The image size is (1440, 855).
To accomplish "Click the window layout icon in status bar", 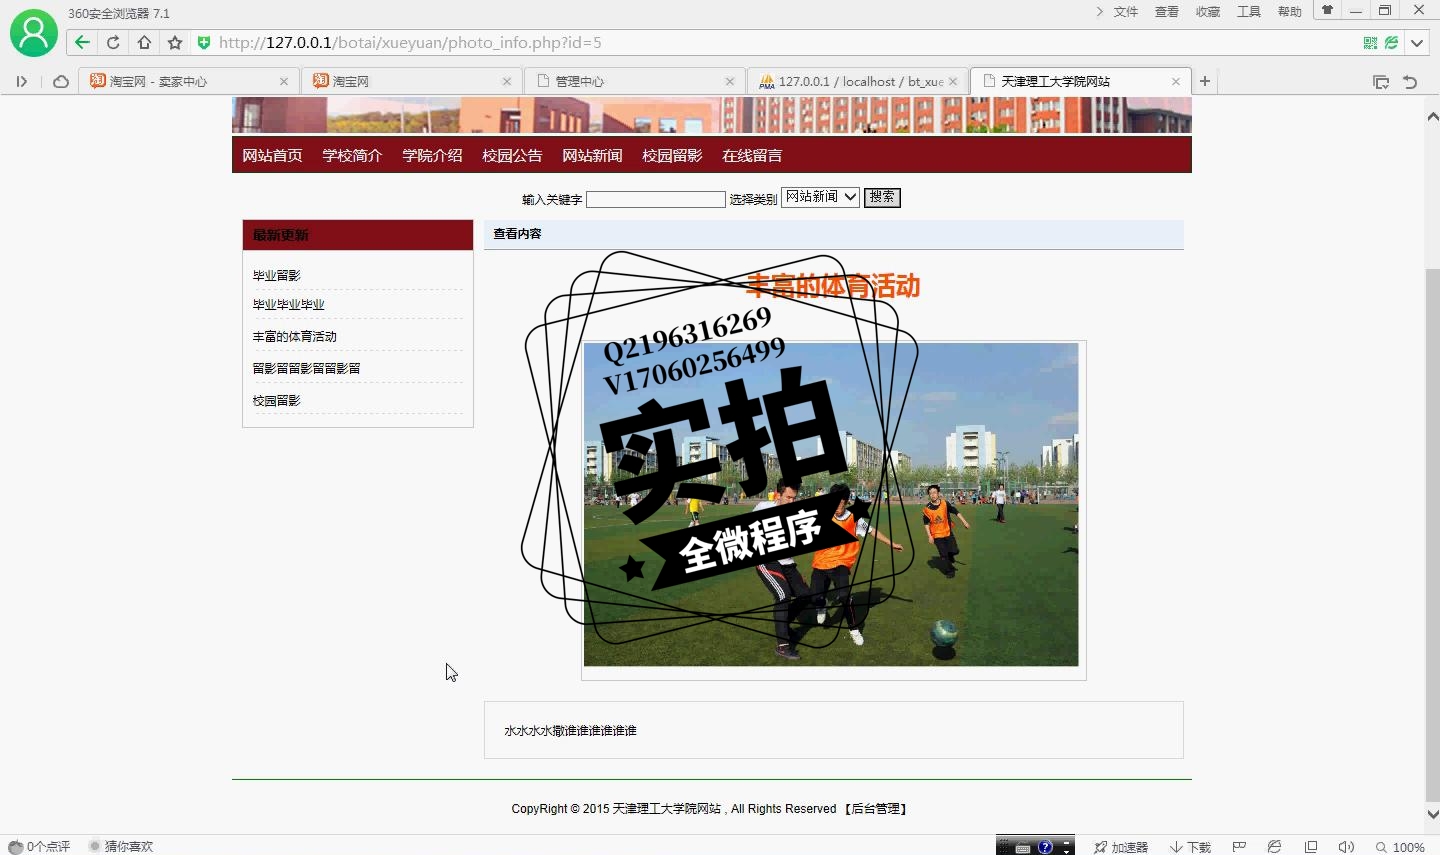I will click(1311, 847).
